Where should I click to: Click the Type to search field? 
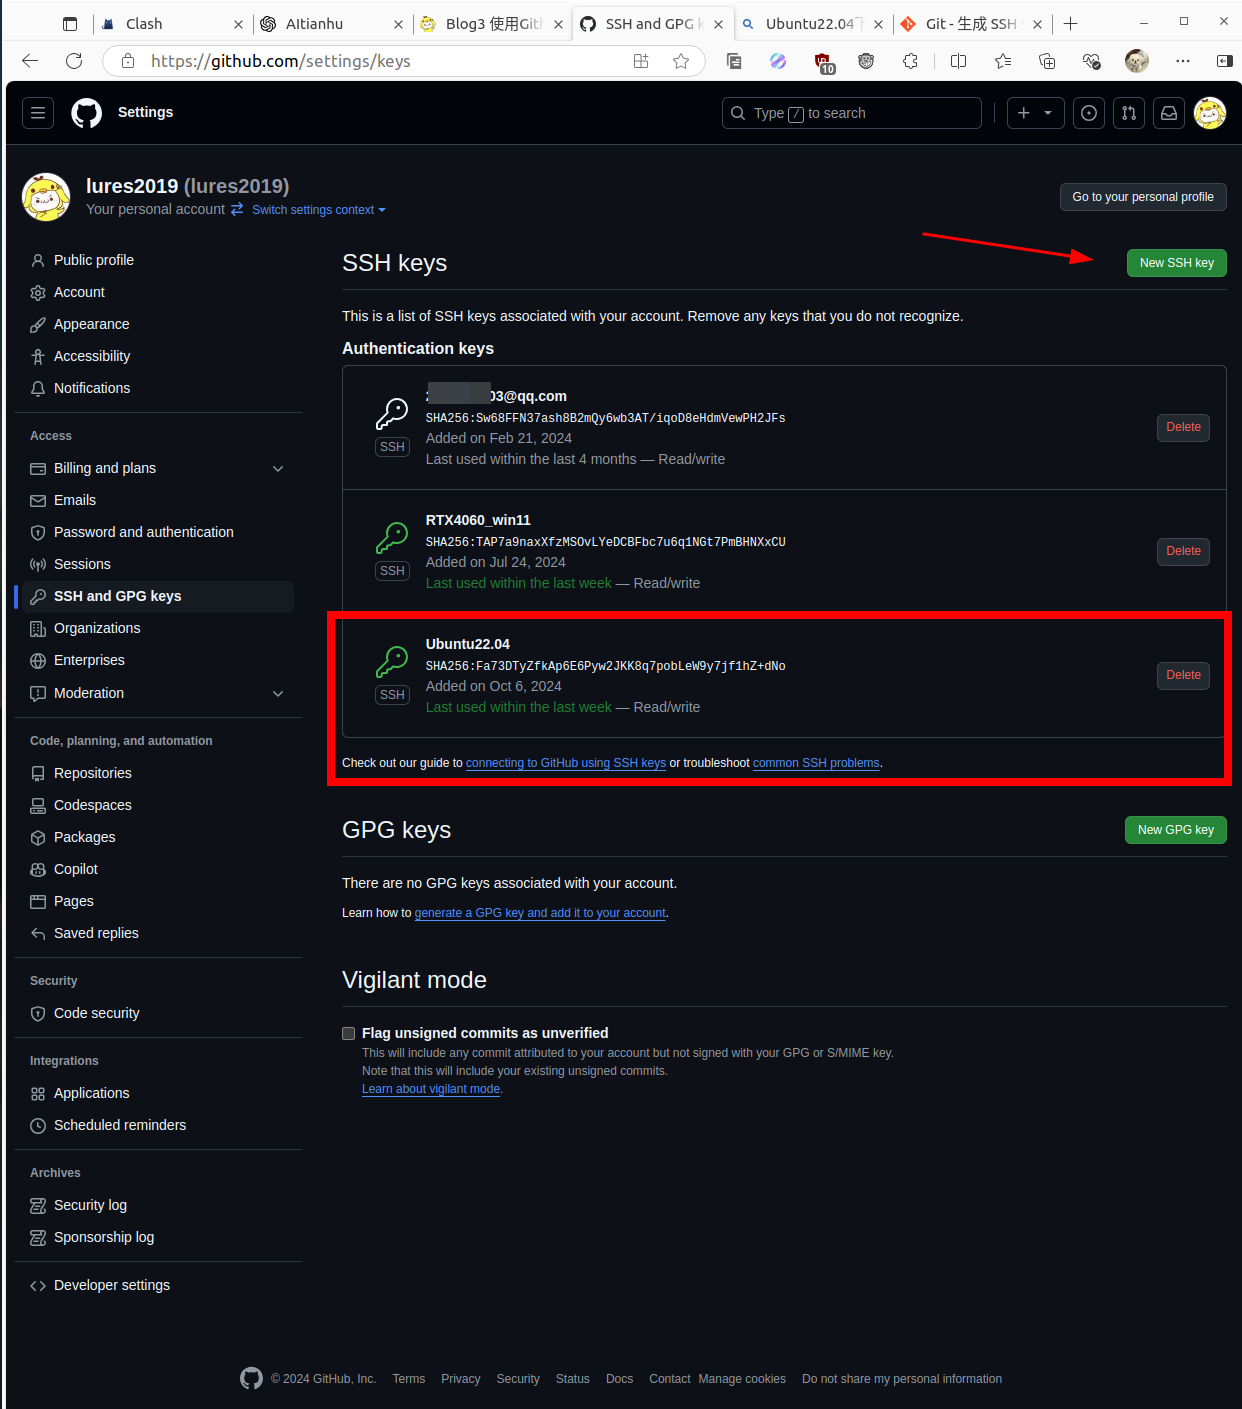[851, 113]
